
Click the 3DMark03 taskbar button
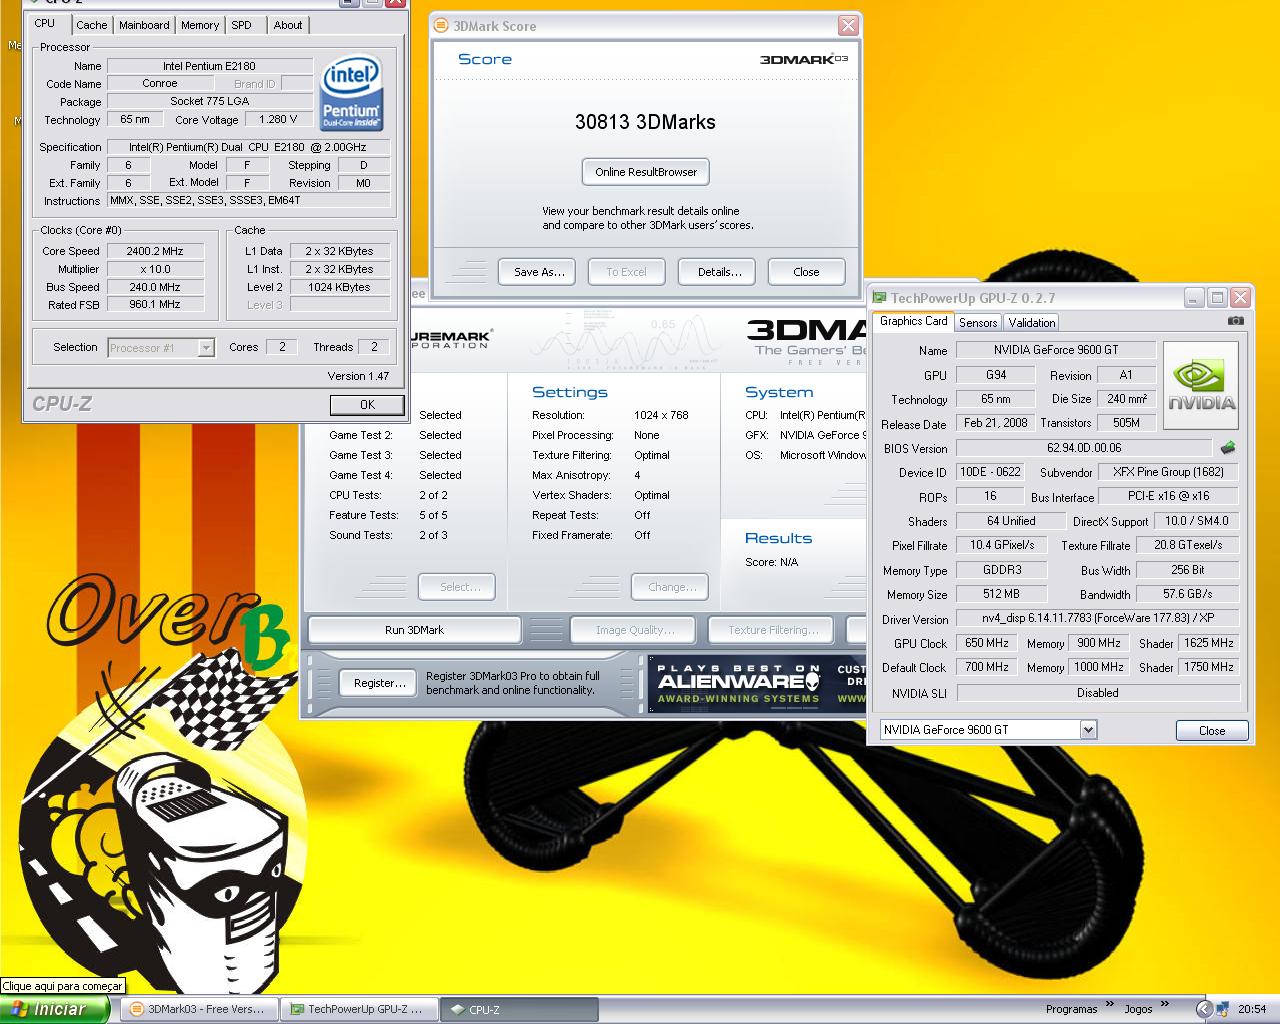(x=198, y=1009)
